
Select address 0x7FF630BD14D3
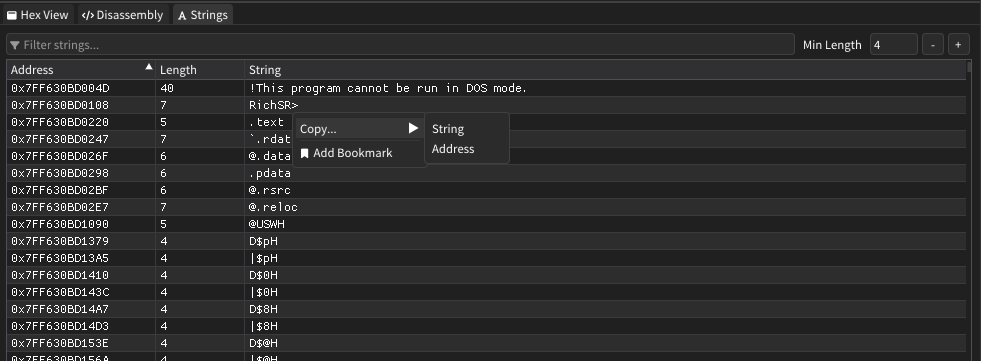click(x=60, y=325)
